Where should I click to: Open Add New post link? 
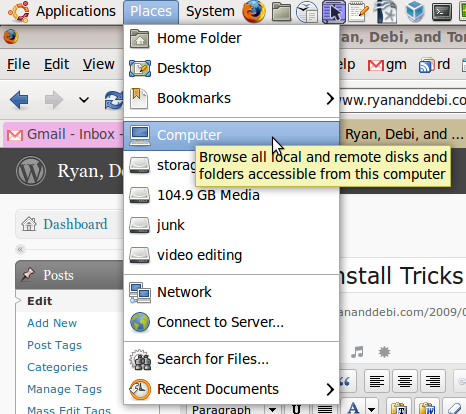(52, 323)
